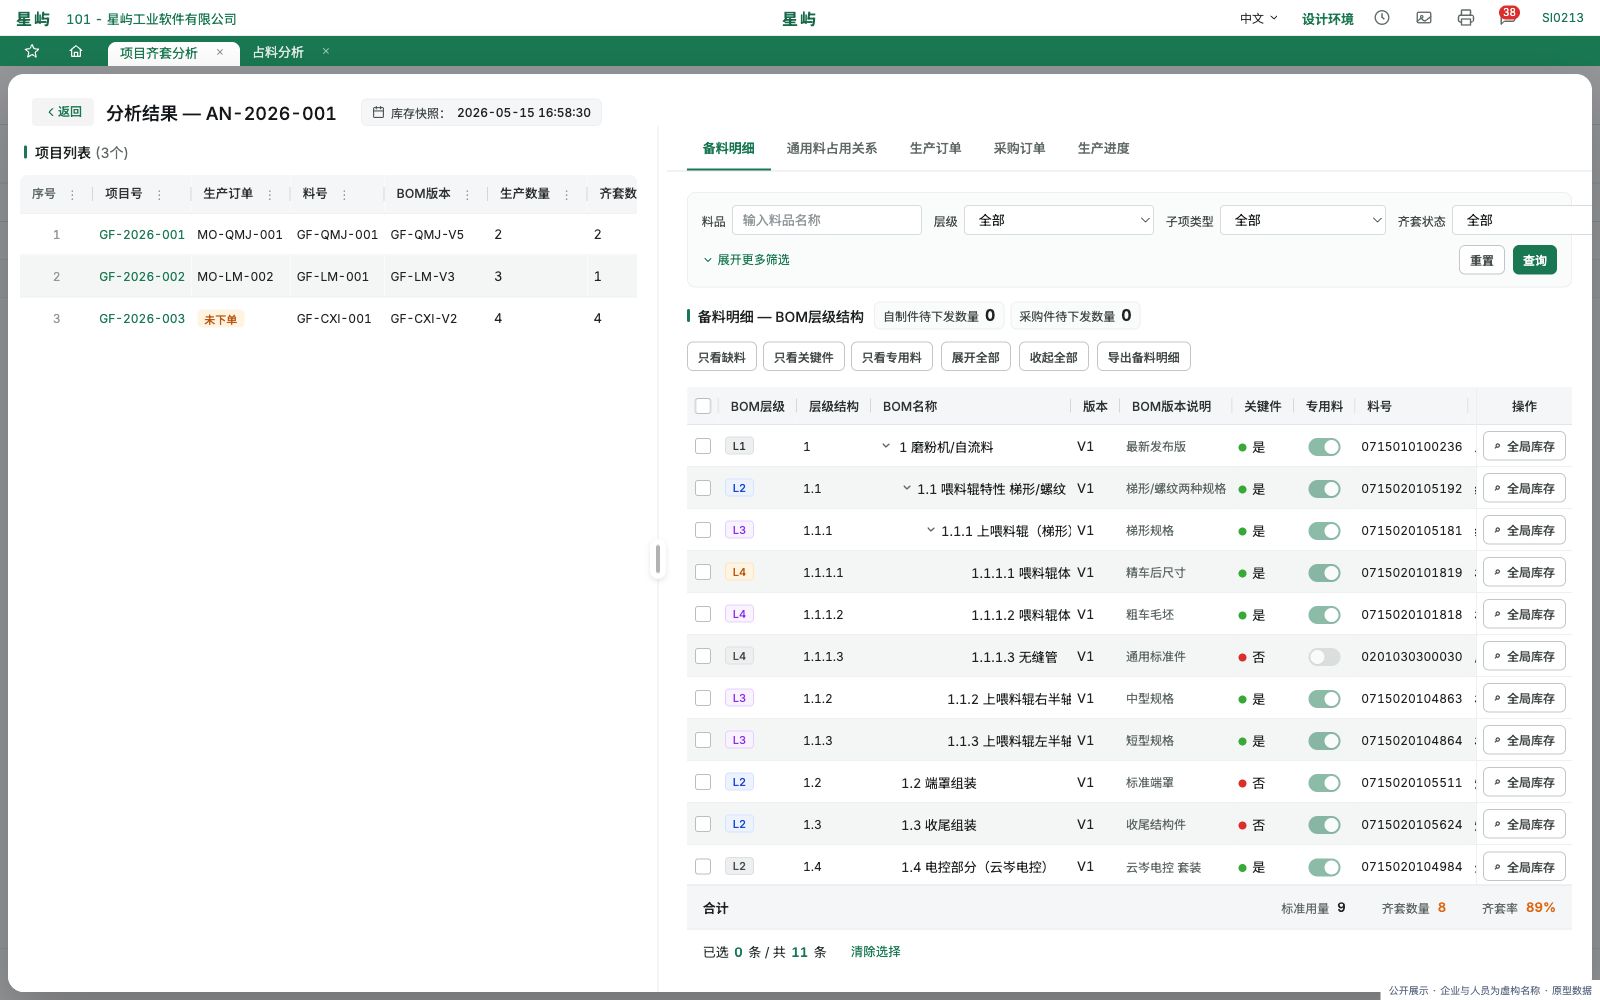Check the row 1.2 端罩组装 checkbox
The height and width of the screenshot is (1000, 1600).
[x=703, y=783]
